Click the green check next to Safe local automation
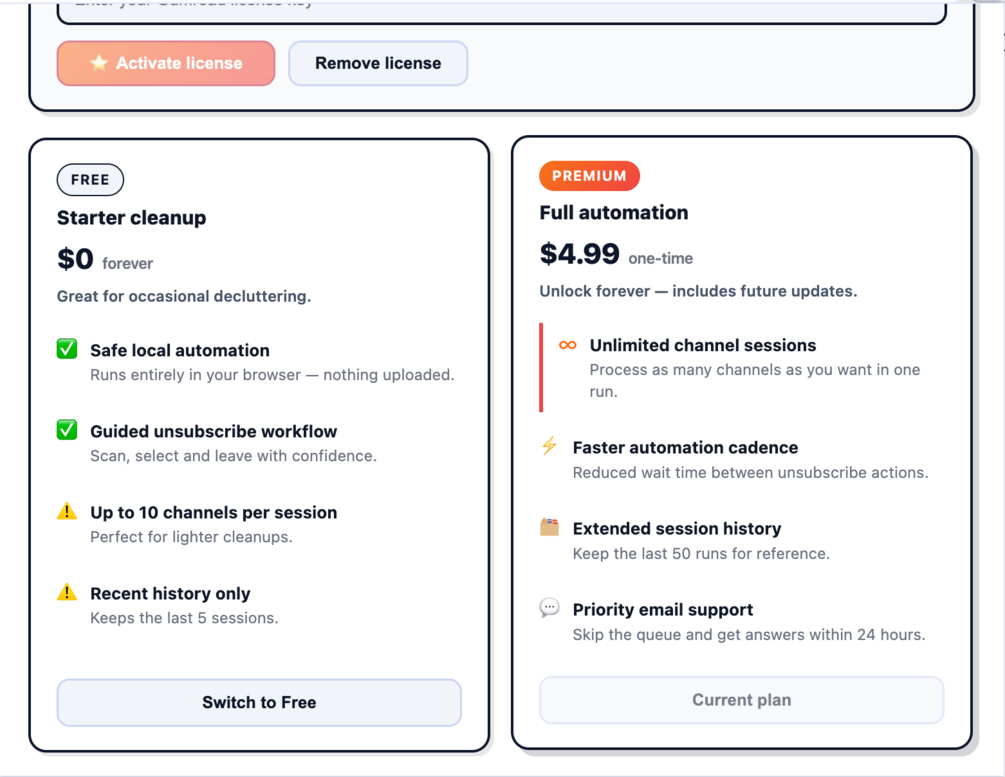Viewport: 1005px width, 777px height. tap(67, 349)
